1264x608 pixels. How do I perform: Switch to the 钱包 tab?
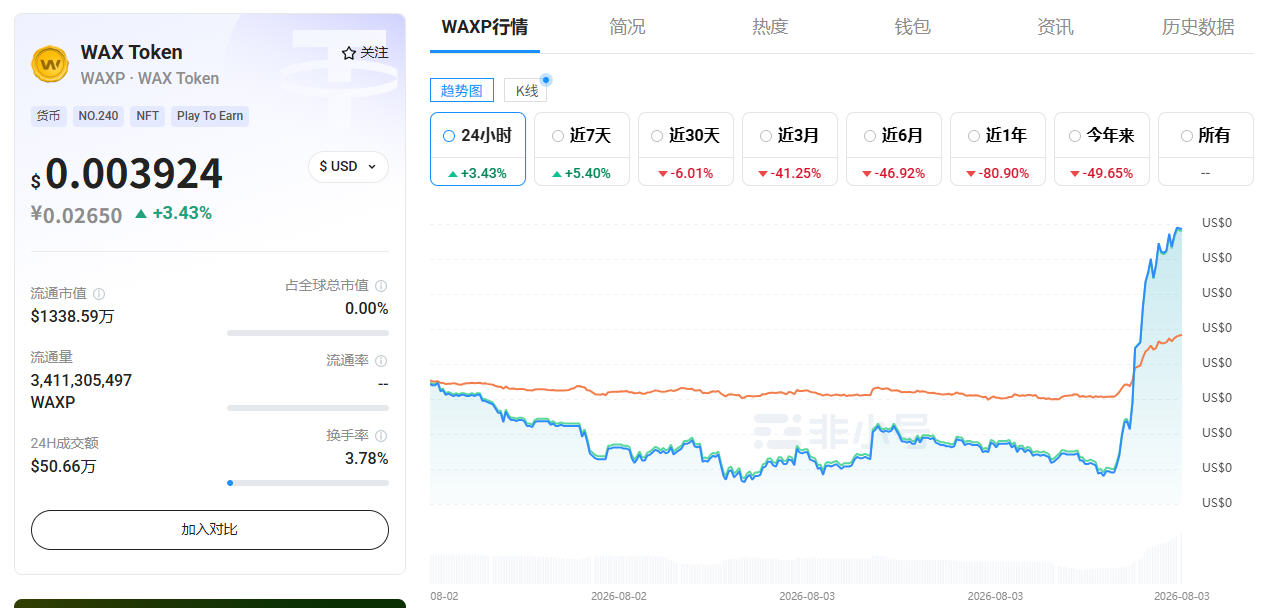[x=912, y=27]
